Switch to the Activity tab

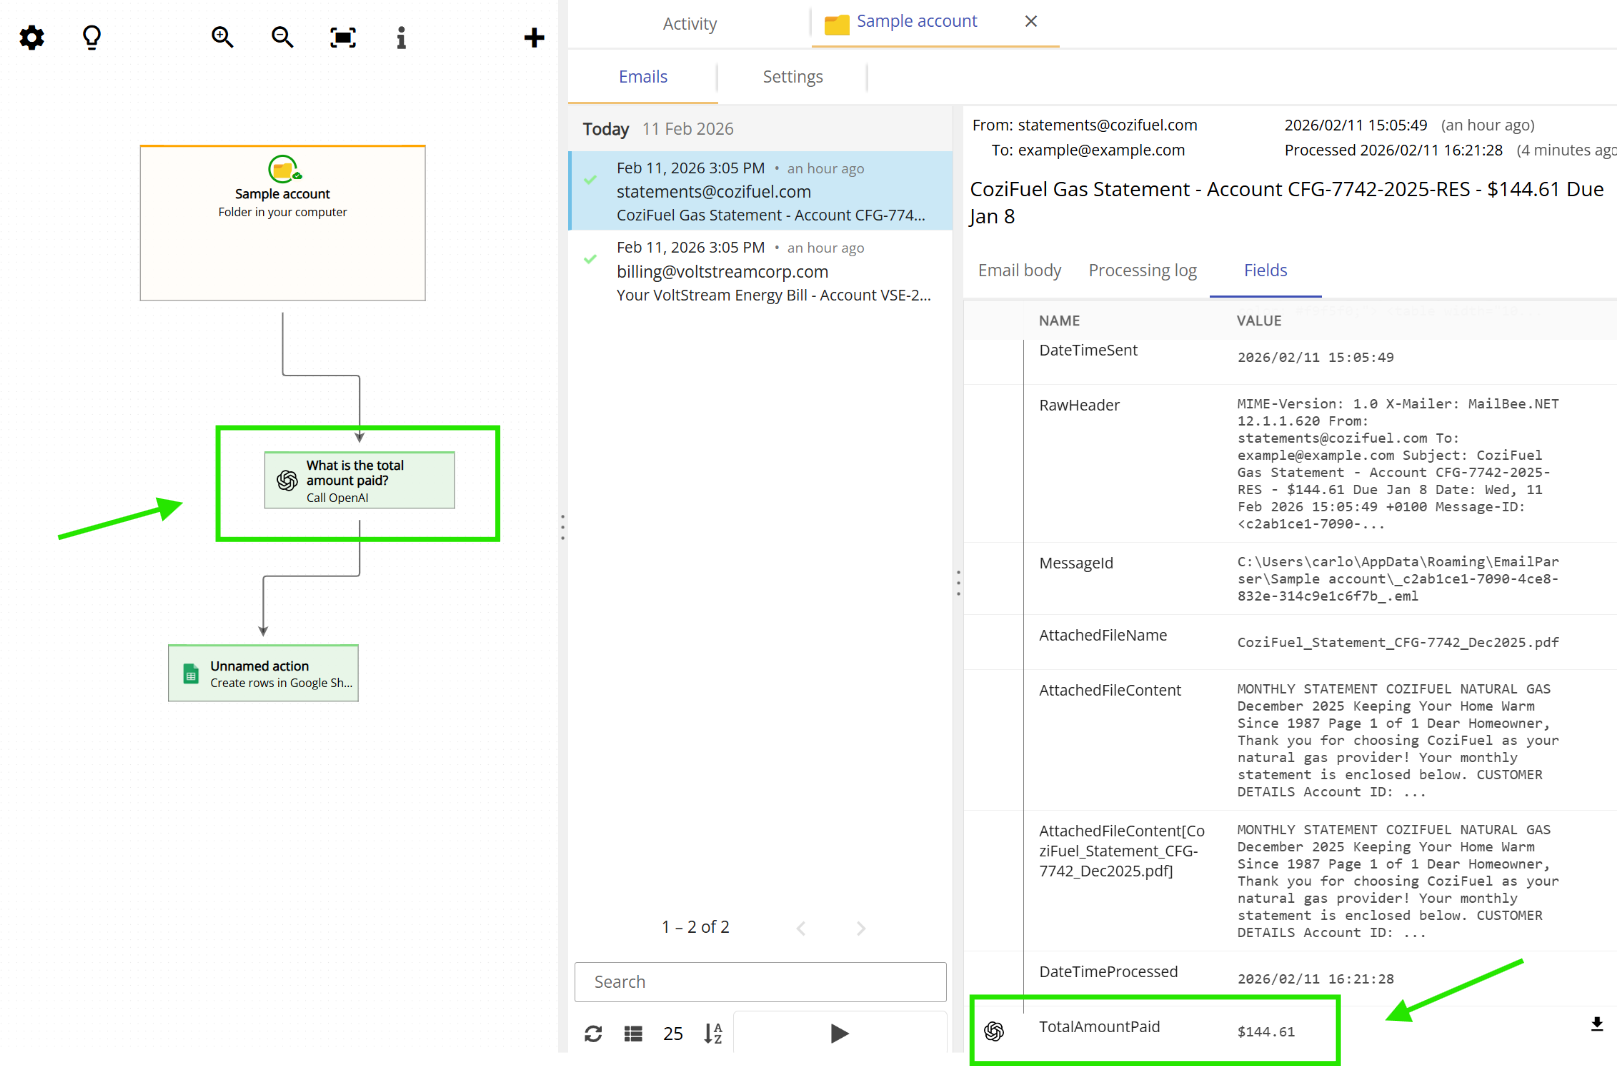click(689, 23)
